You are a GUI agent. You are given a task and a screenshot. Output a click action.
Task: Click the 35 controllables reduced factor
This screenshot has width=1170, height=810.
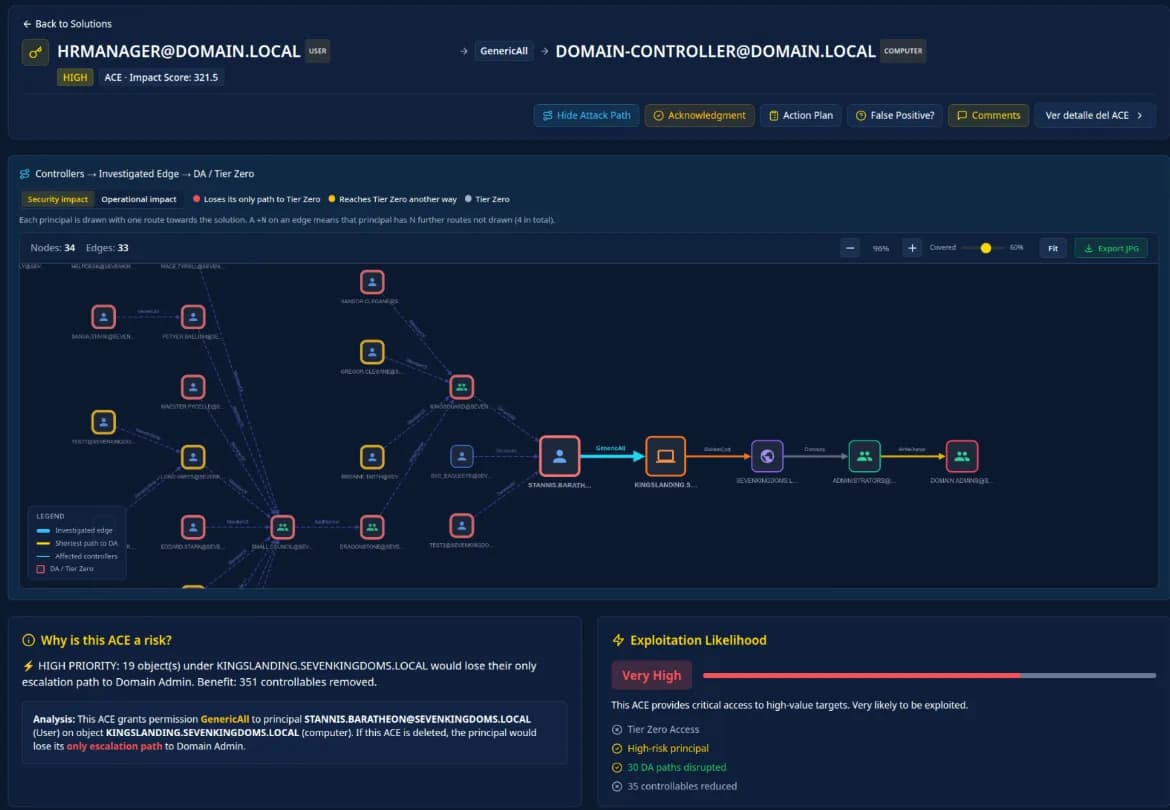pyautogui.click(x=675, y=786)
